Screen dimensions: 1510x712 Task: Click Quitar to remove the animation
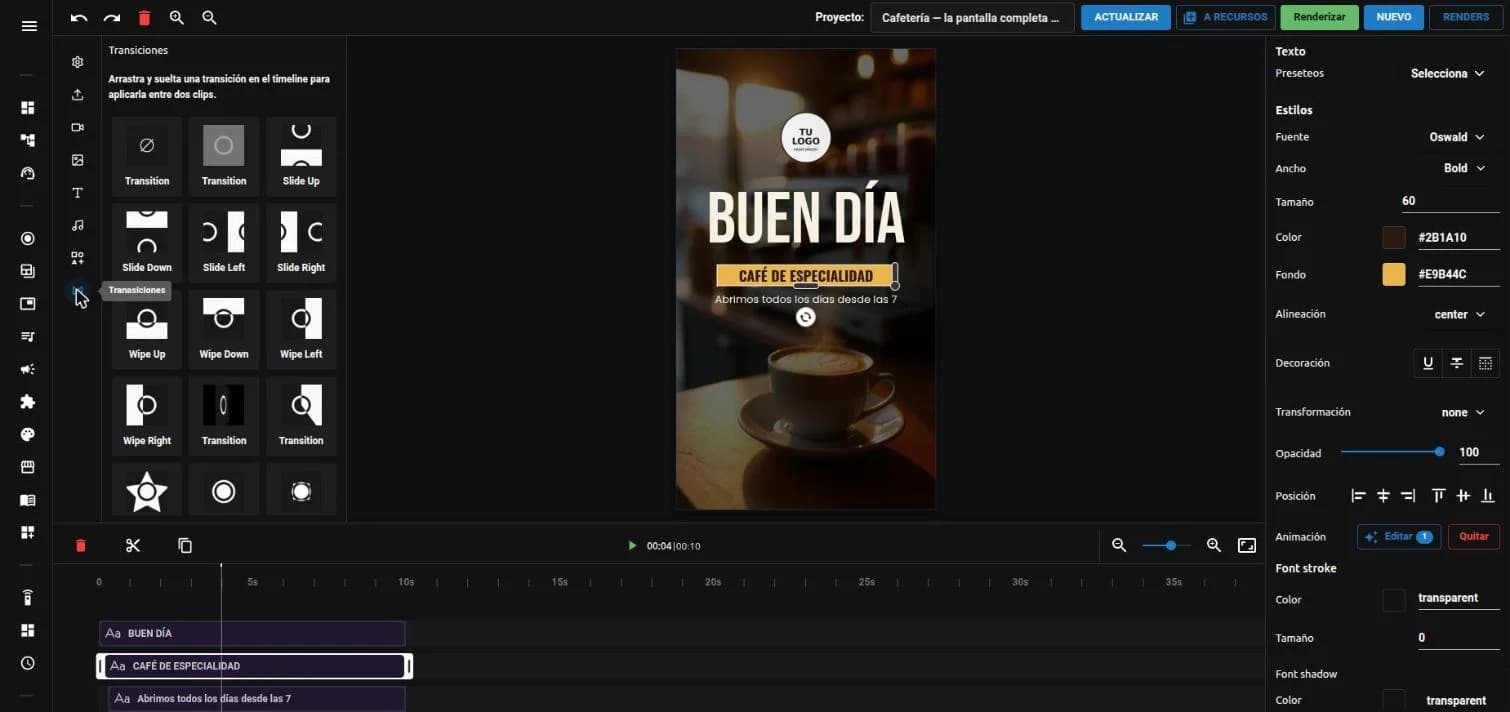[1474, 537]
